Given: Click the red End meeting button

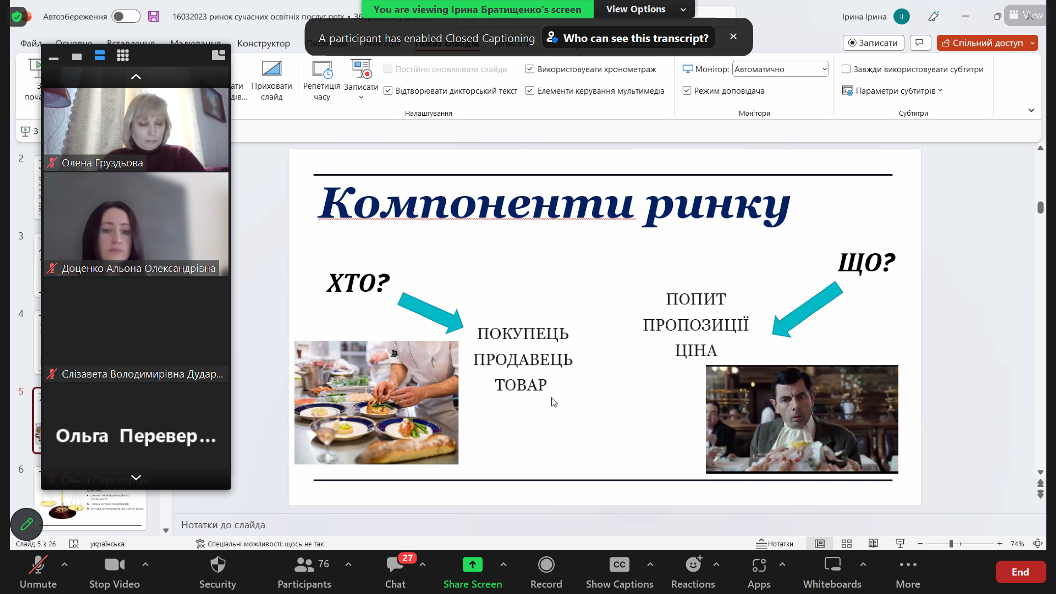Looking at the screenshot, I should click(x=1020, y=572).
